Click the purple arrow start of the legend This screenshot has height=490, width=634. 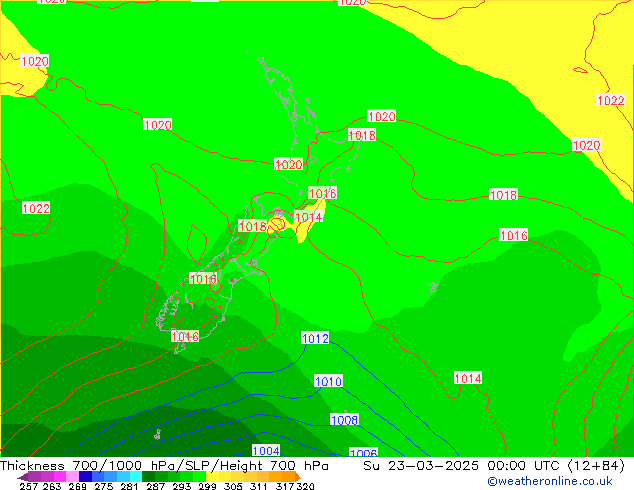pyautogui.click(x=23, y=476)
